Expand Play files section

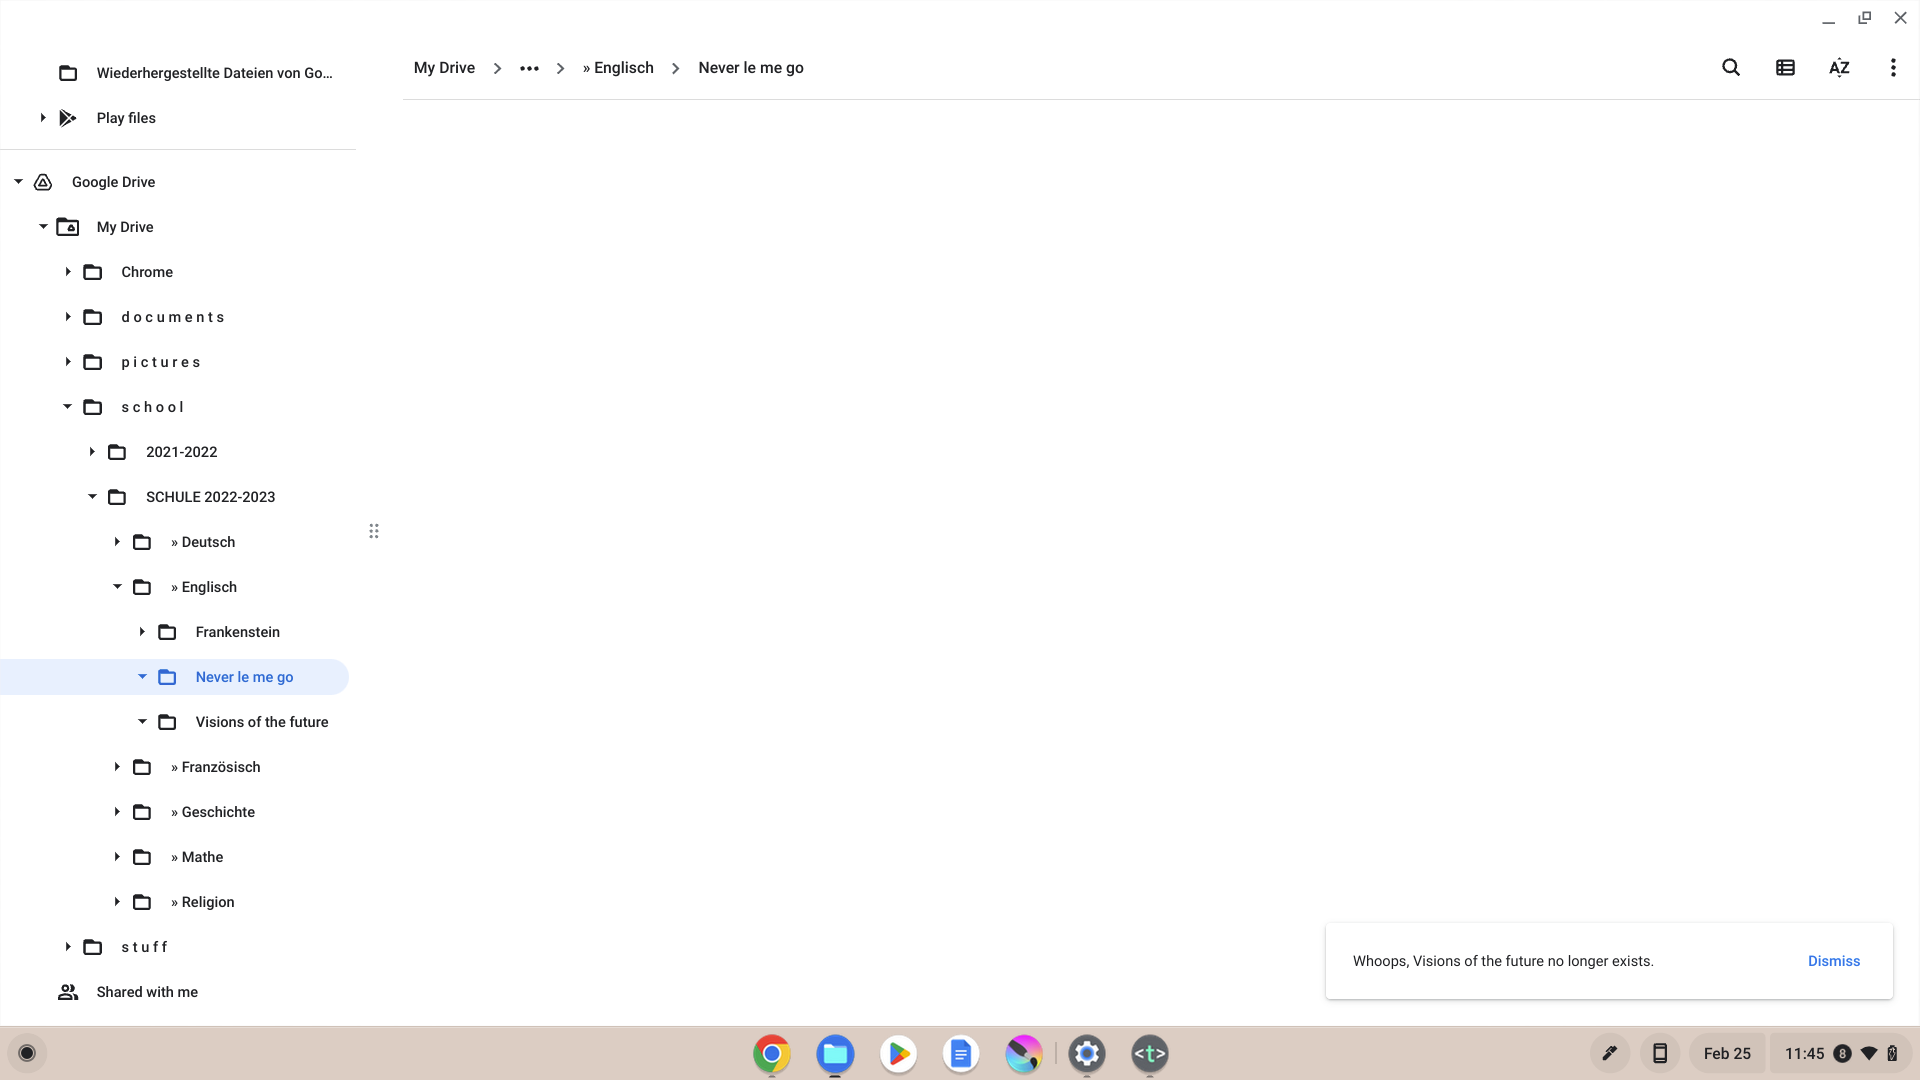(x=43, y=118)
